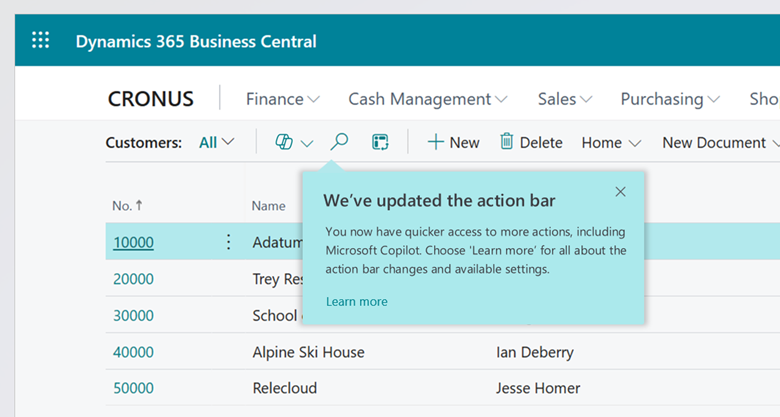
Task: Open customer number 40000
Action: 133,352
